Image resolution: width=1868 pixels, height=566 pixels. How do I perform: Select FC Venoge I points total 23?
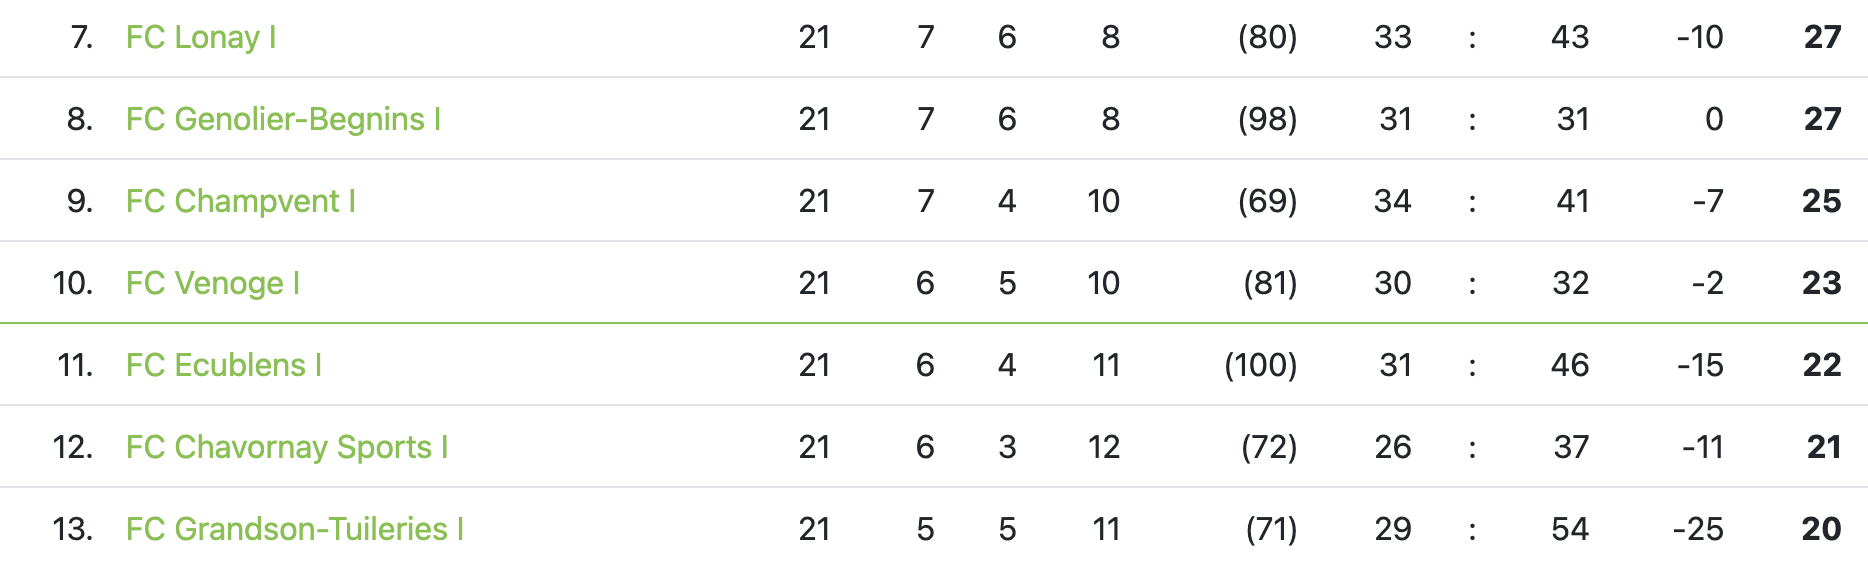(x=1821, y=283)
